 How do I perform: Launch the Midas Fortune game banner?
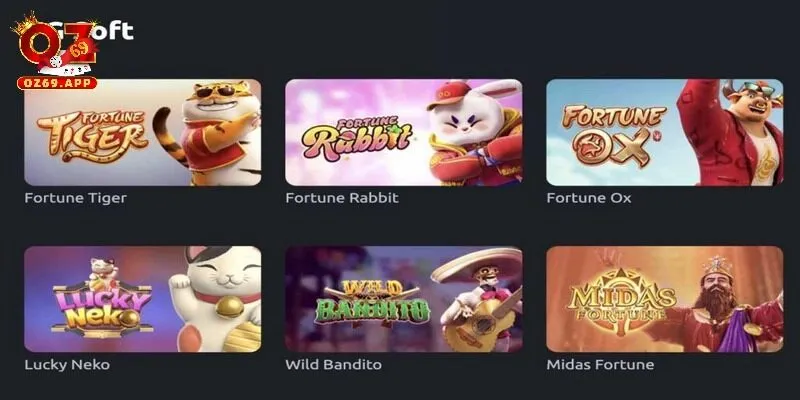point(665,299)
